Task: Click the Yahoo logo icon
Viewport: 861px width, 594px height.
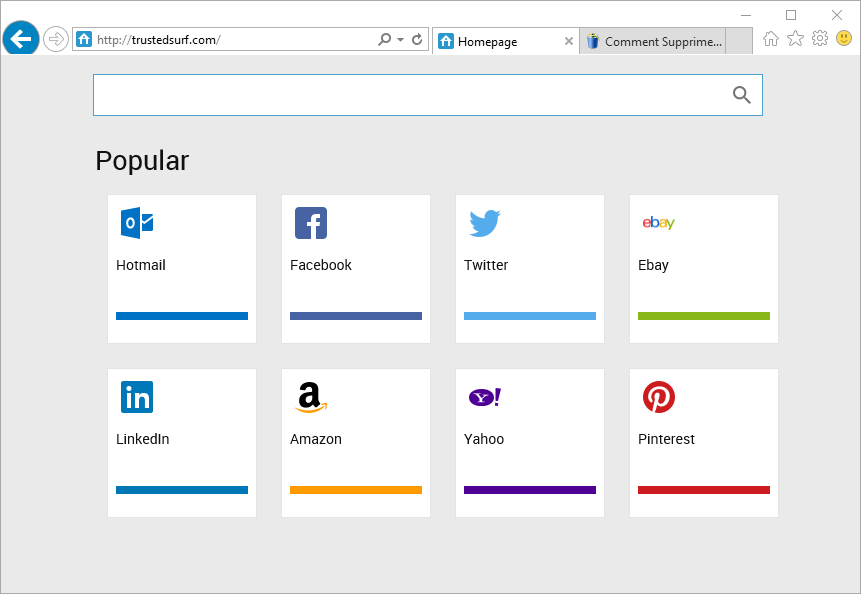Action: pos(485,397)
